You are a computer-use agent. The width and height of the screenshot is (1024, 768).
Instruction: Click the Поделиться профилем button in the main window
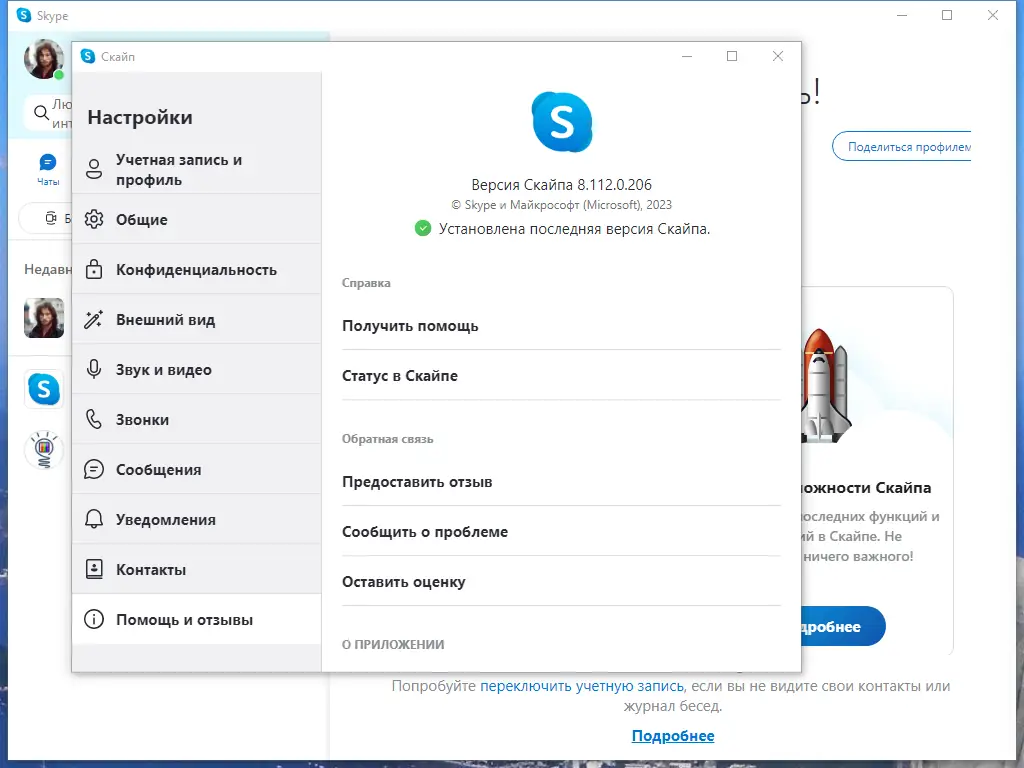tap(901, 146)
